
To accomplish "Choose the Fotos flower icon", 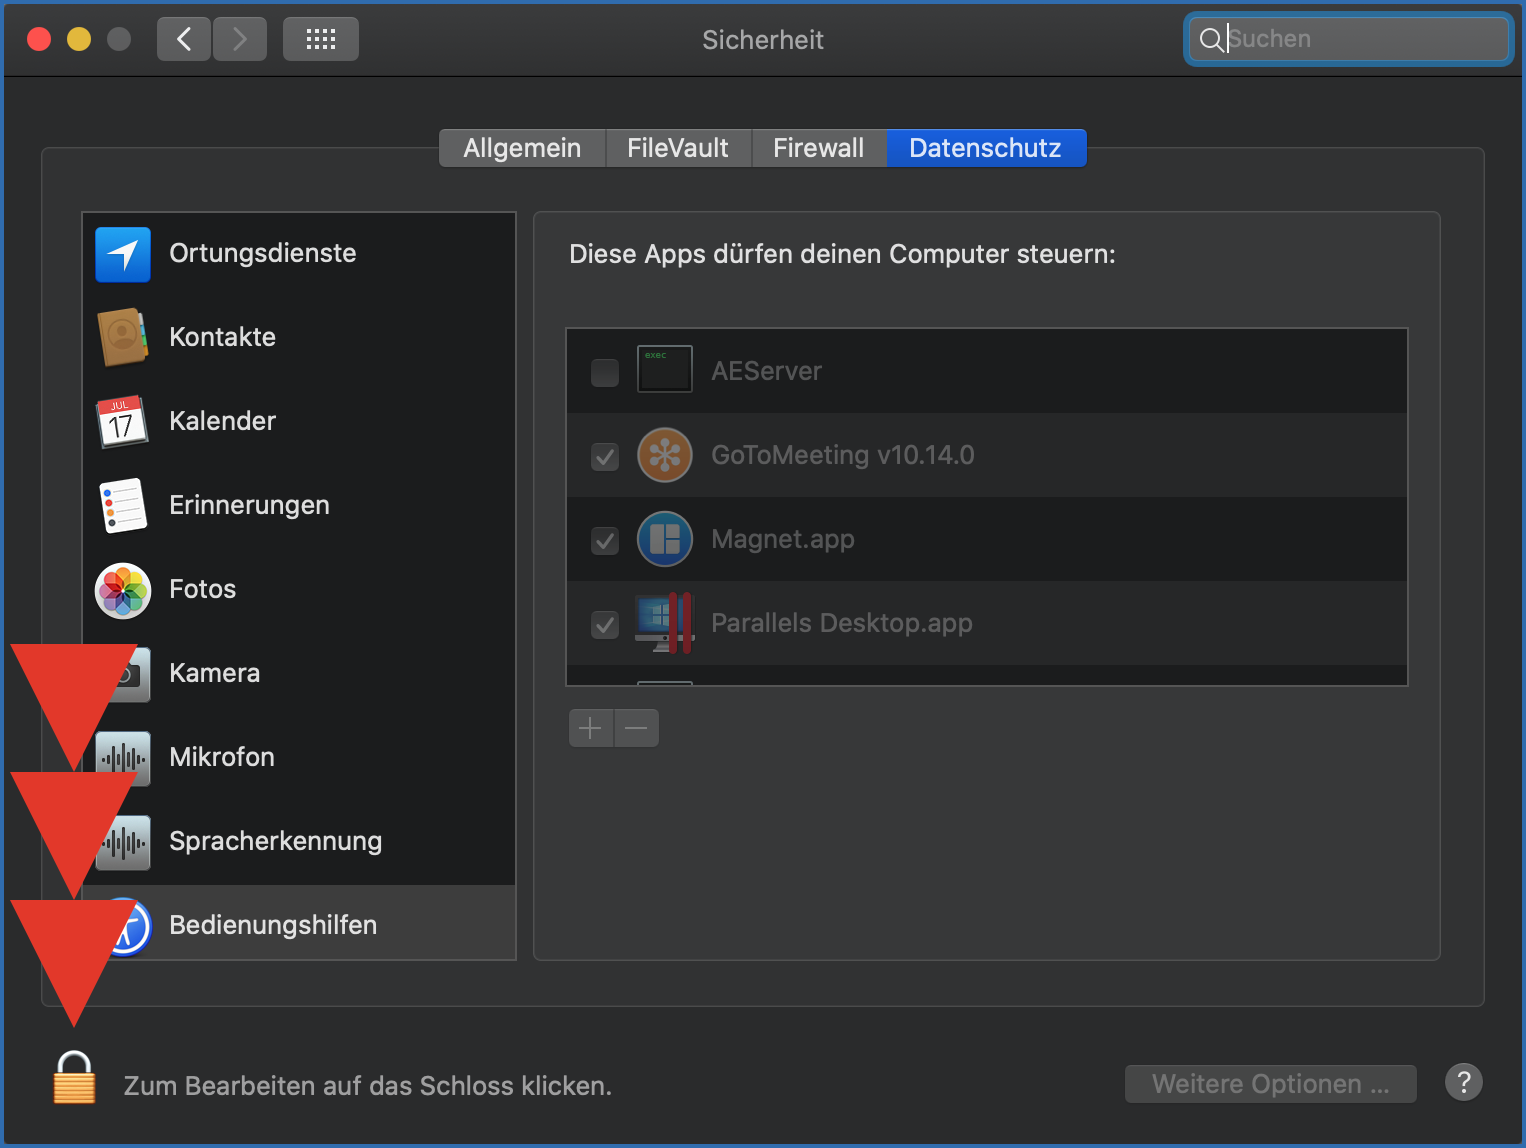I will [x=123, y=590].
